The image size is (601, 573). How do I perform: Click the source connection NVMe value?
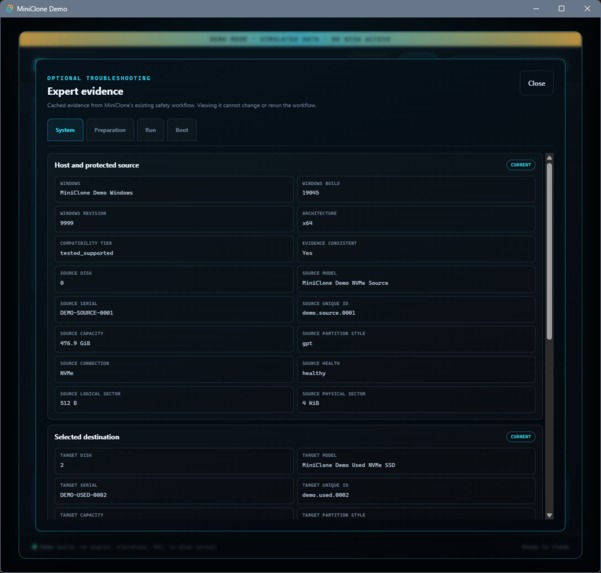(x=67, y=373)
